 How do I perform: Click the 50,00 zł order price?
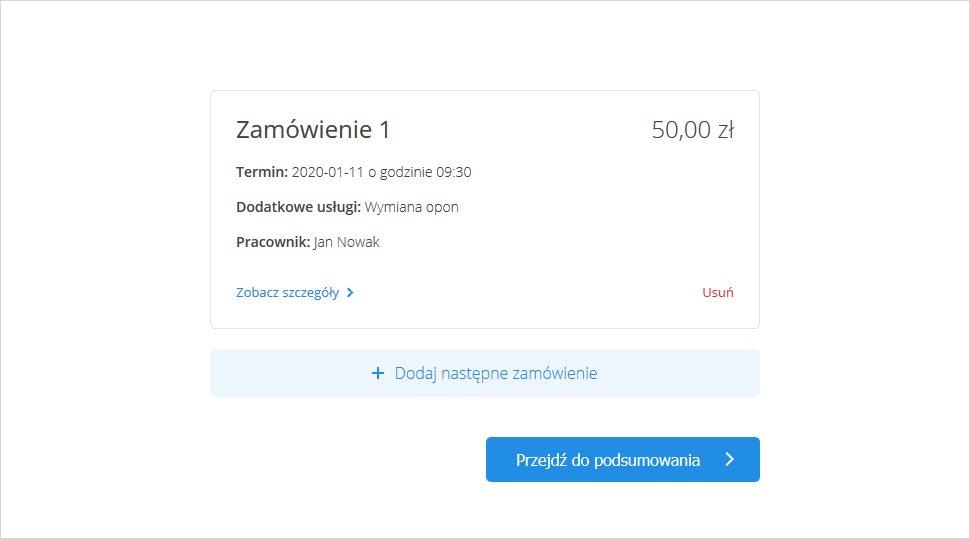693,130
